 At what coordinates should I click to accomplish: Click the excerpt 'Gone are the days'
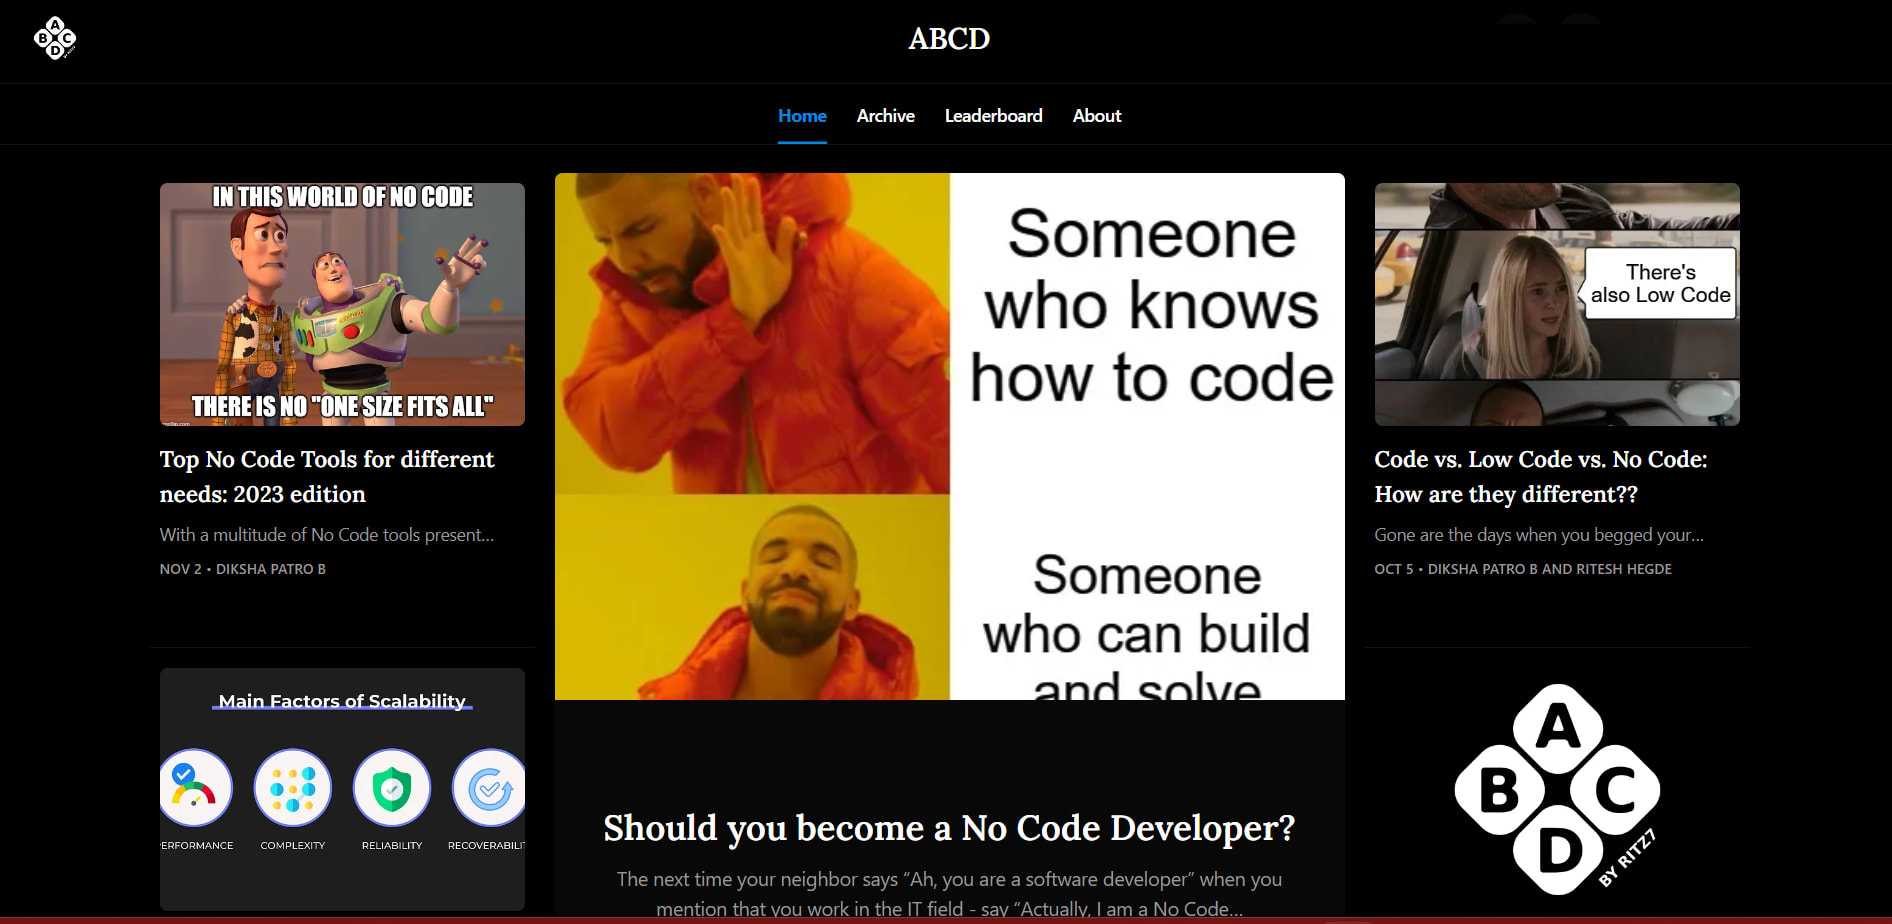(x=1539, y=535)
